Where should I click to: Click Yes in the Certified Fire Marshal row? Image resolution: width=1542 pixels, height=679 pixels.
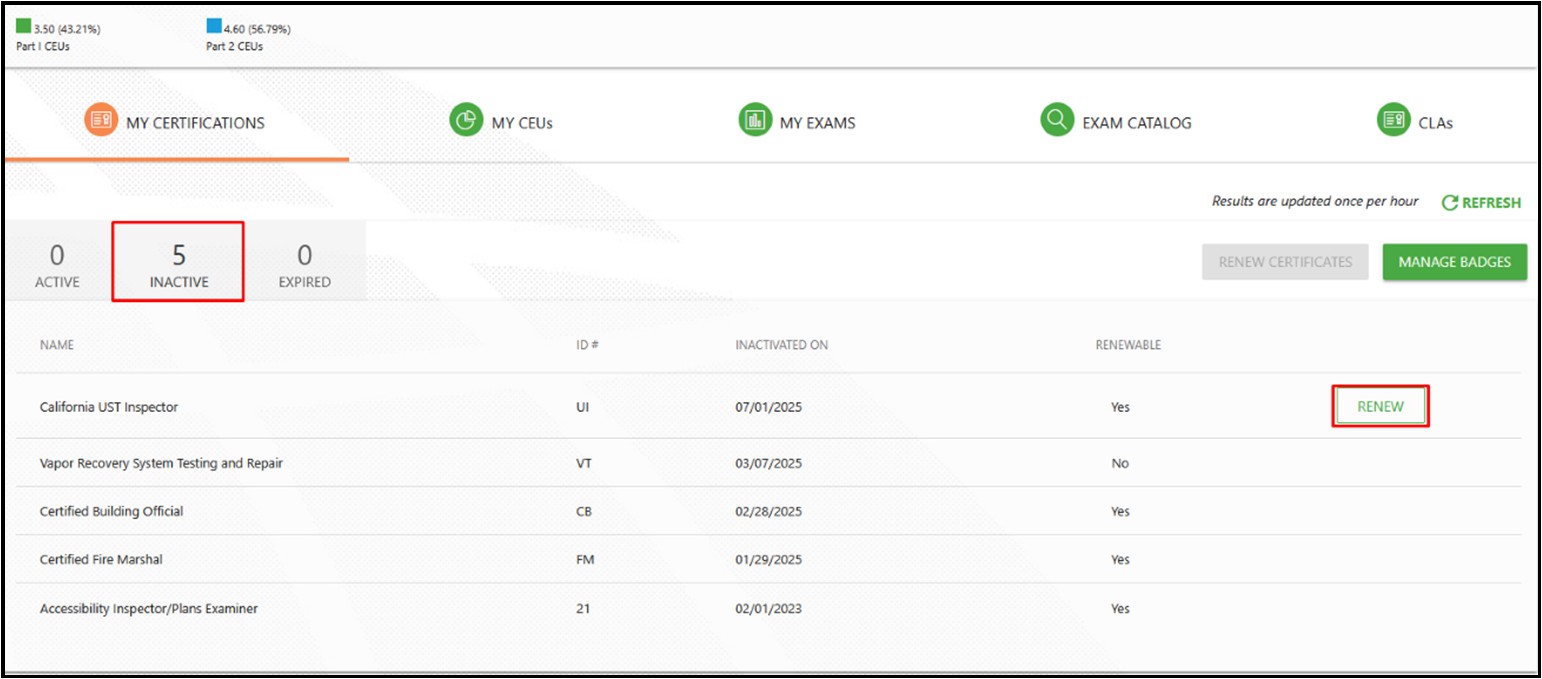[x=1120, y=560]
